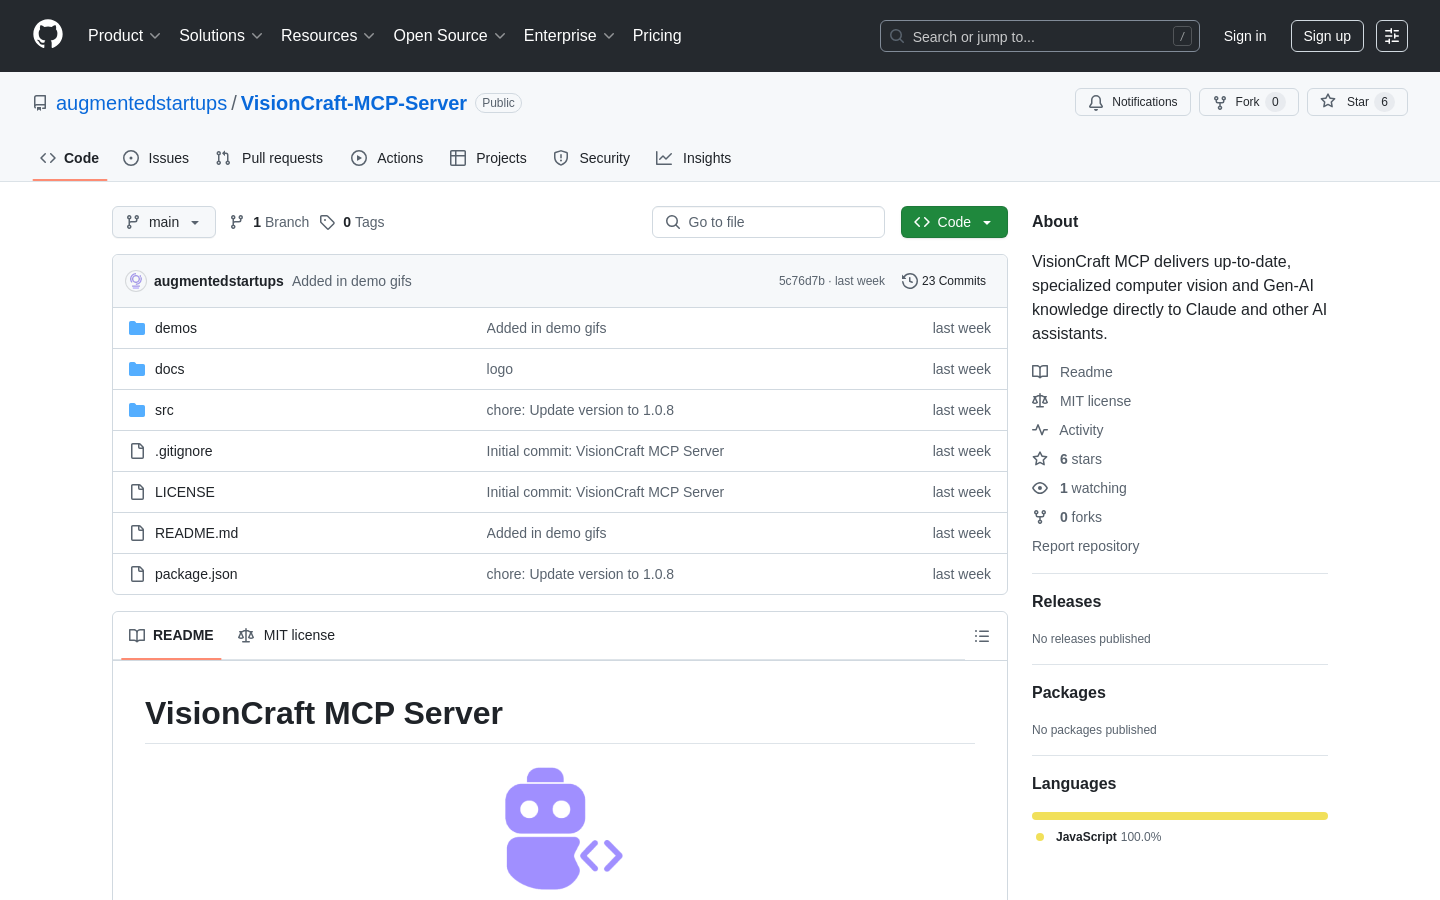View the 23 Commits history
Image resolution: width=1440 pixels, height=900 pixels.
click(944, 281)
